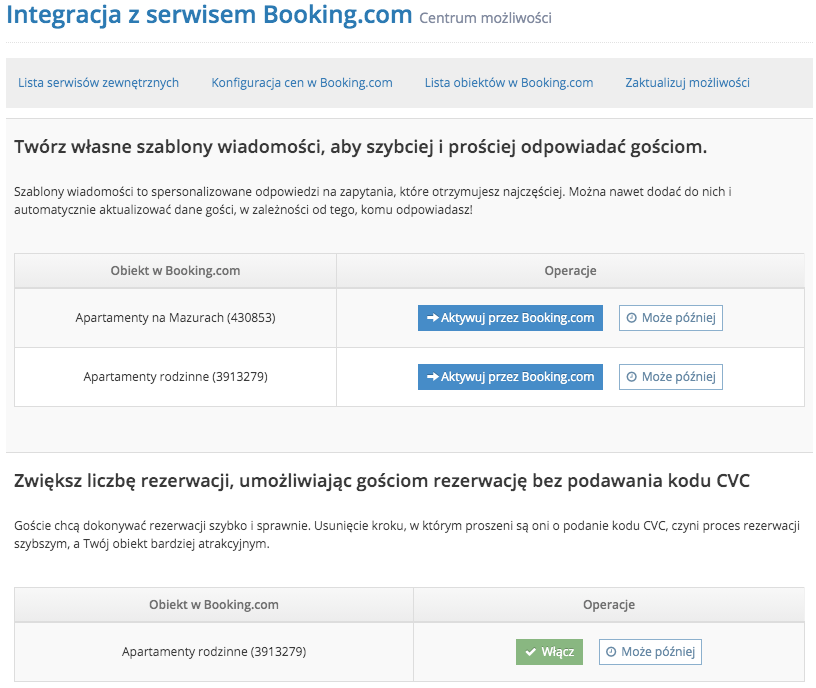Click Operacje header in templates table
The height and width of the screenshot is (688, 816).
pos(570,271)
